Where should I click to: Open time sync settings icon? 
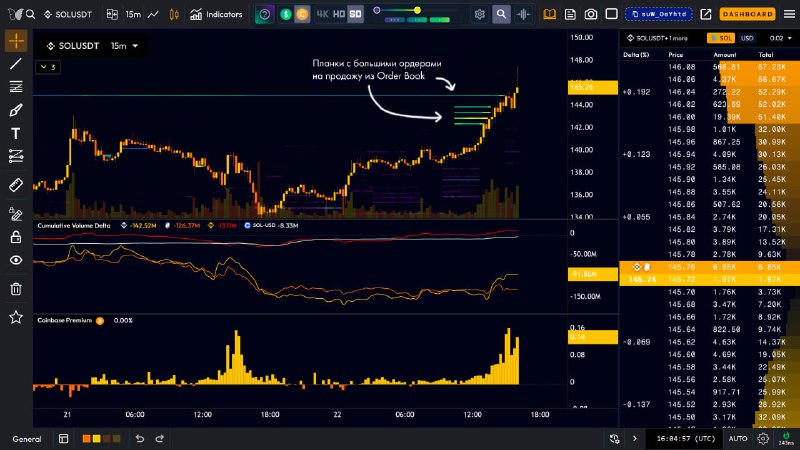point(614,439)
